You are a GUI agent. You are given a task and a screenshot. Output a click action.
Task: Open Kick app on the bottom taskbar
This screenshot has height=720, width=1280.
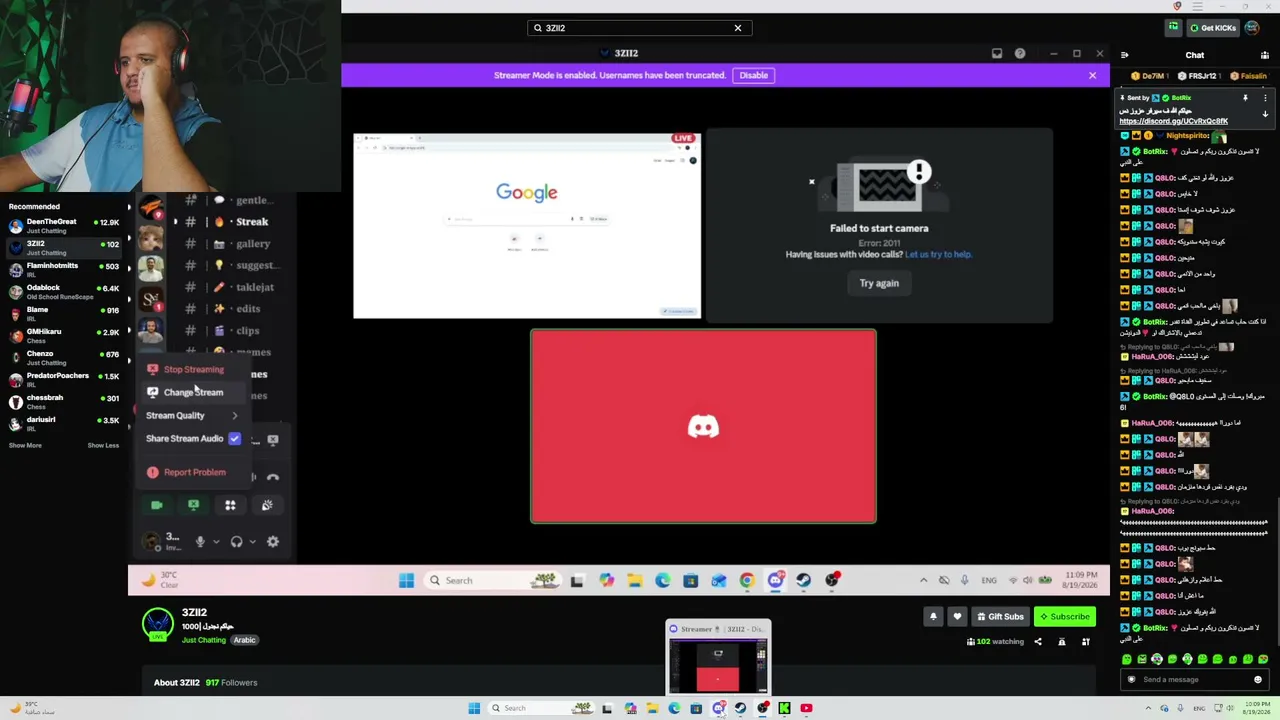pyautogui.click(x=784, y=708)
